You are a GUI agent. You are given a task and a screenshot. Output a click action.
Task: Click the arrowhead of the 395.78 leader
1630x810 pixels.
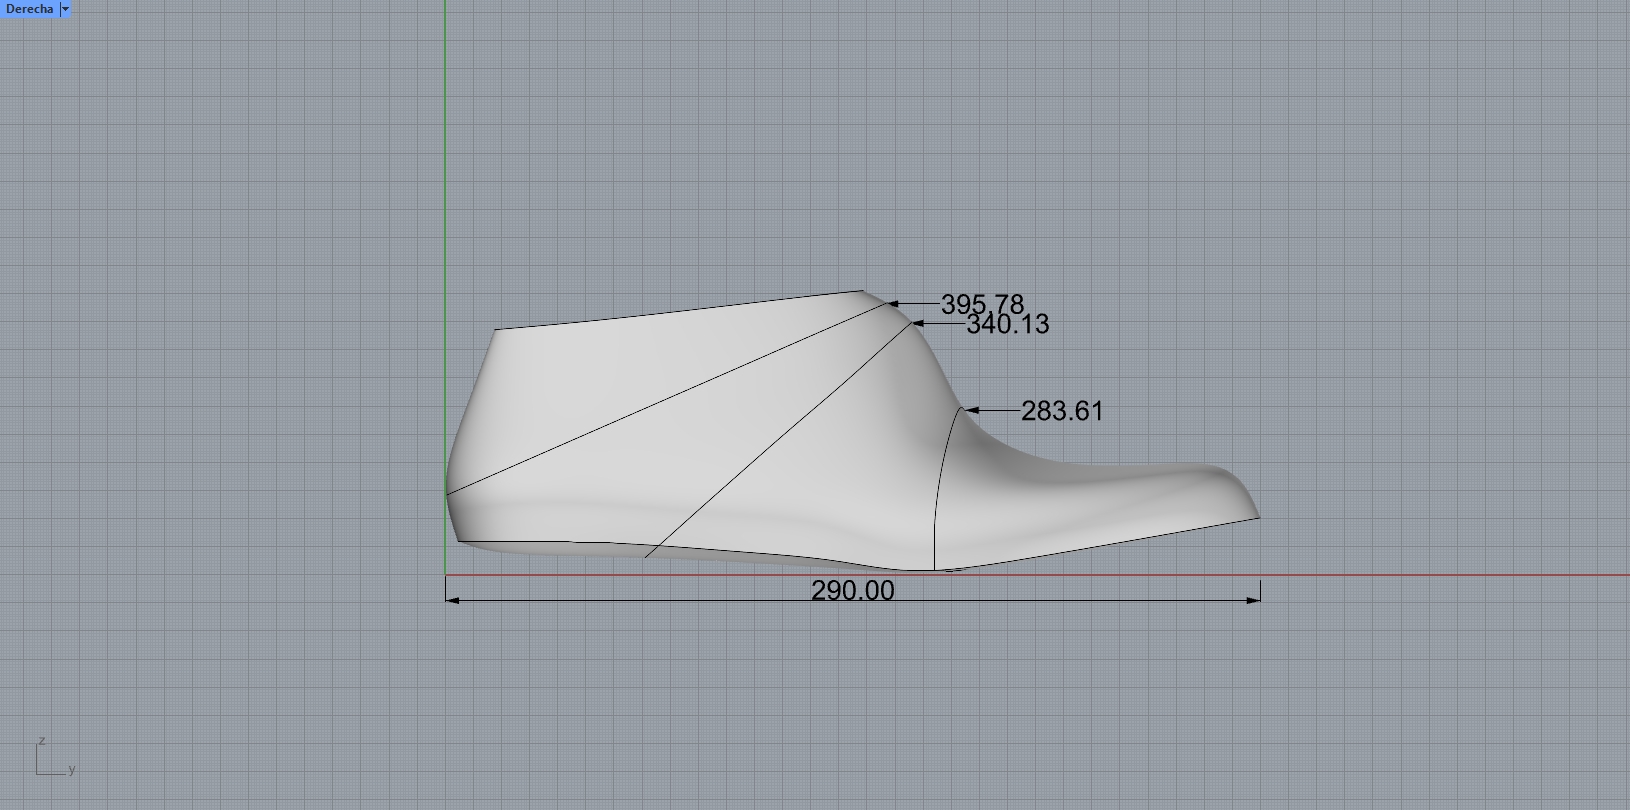893,303
